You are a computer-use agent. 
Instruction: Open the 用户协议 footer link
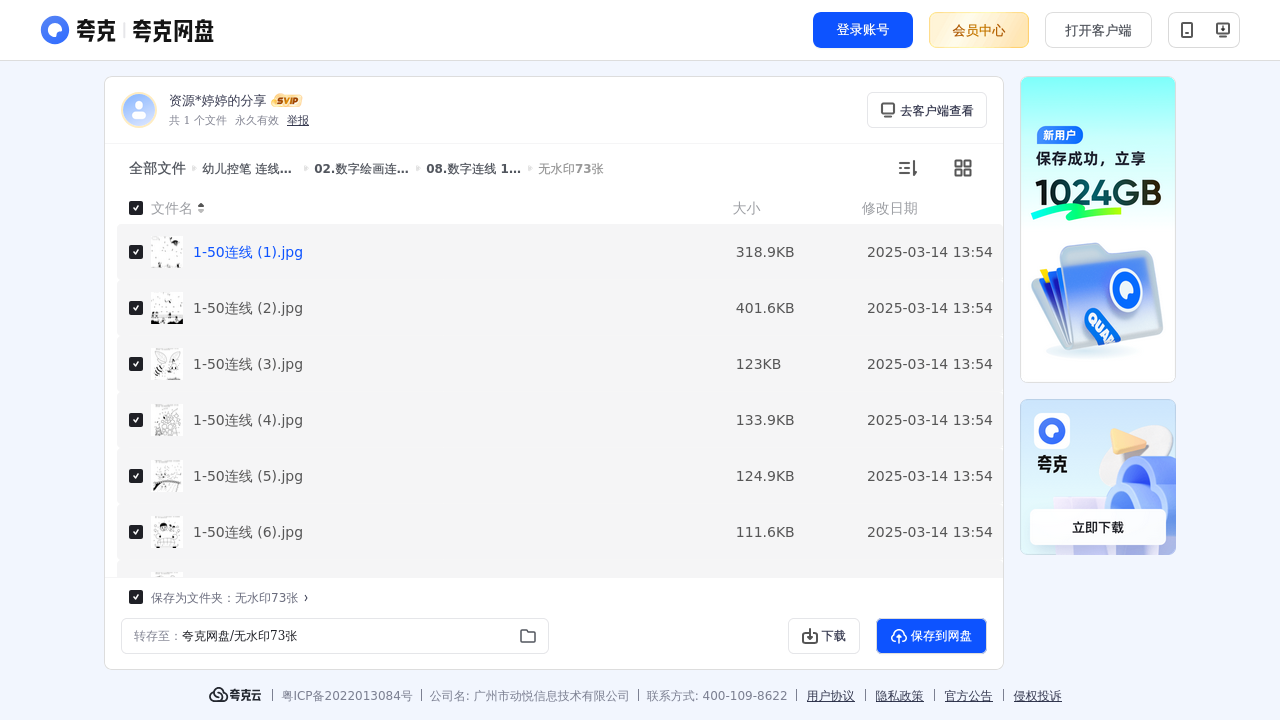(x=831, y=696)
